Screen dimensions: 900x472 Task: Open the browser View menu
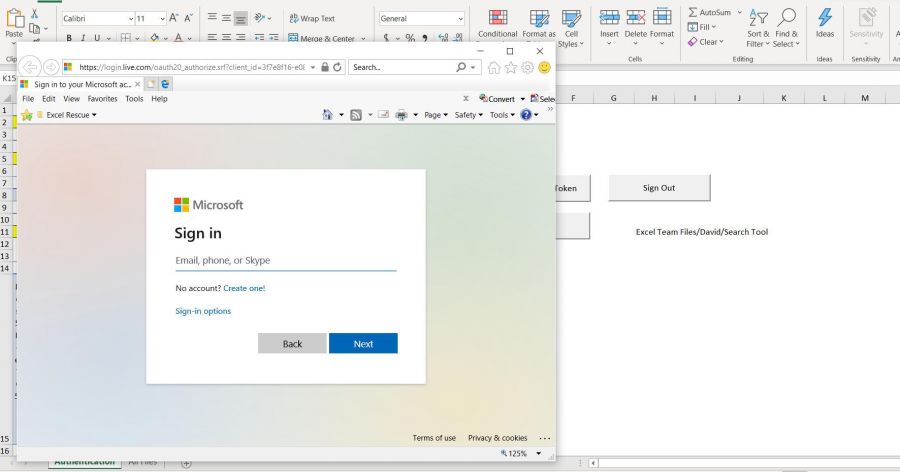pos(71,99)
